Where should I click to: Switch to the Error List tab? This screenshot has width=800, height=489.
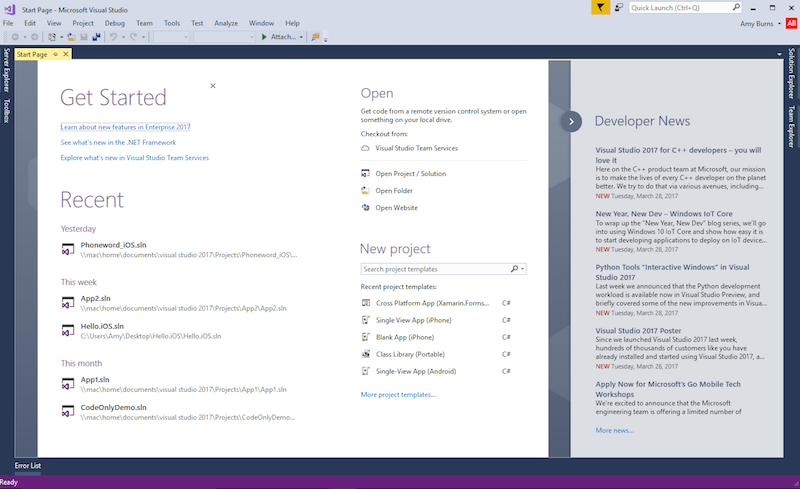point(28,466)
